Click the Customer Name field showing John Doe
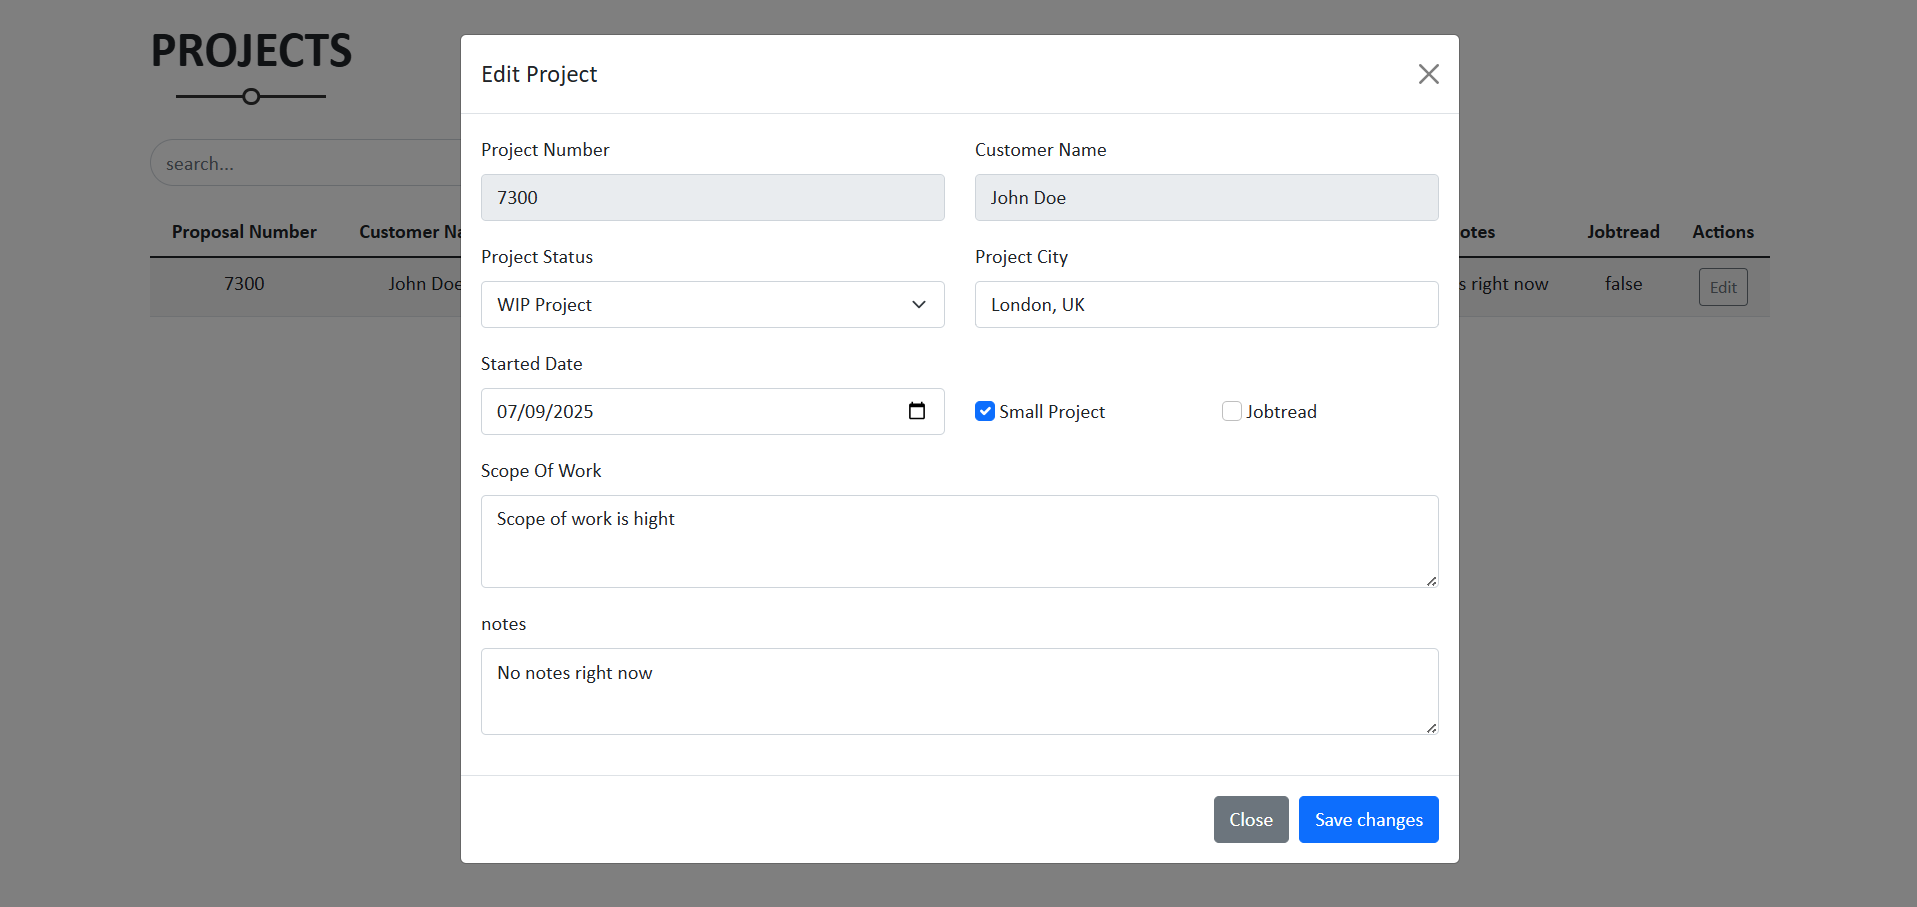The image size is (1917, 907). tap(1206, 198)
